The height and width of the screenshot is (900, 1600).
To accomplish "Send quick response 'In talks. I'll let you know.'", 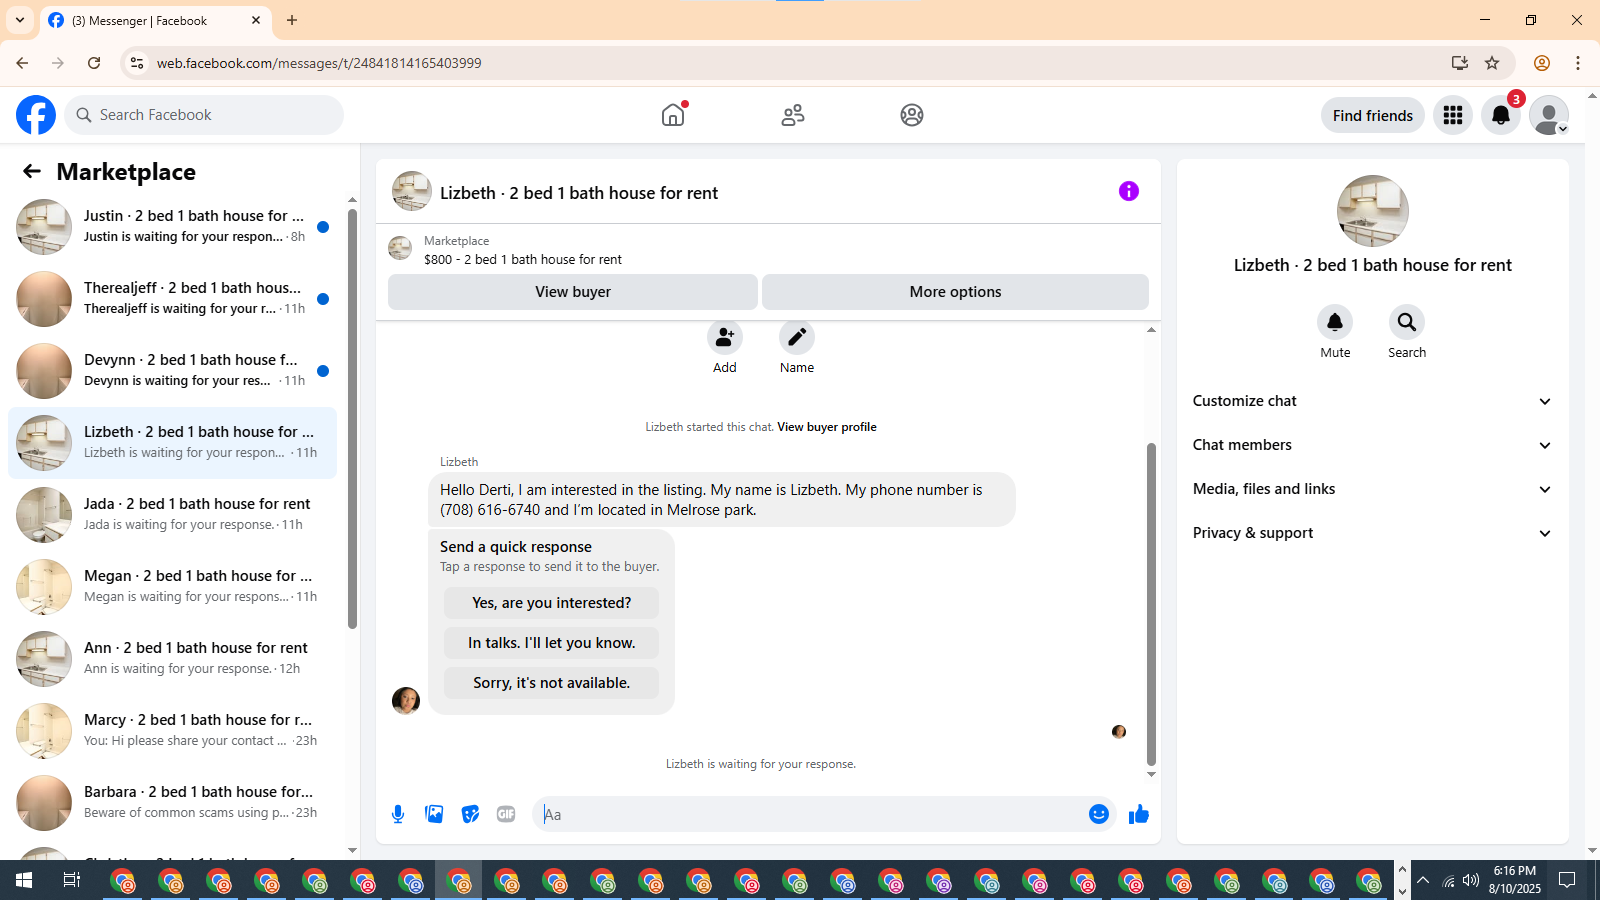I will click(552, 643).
